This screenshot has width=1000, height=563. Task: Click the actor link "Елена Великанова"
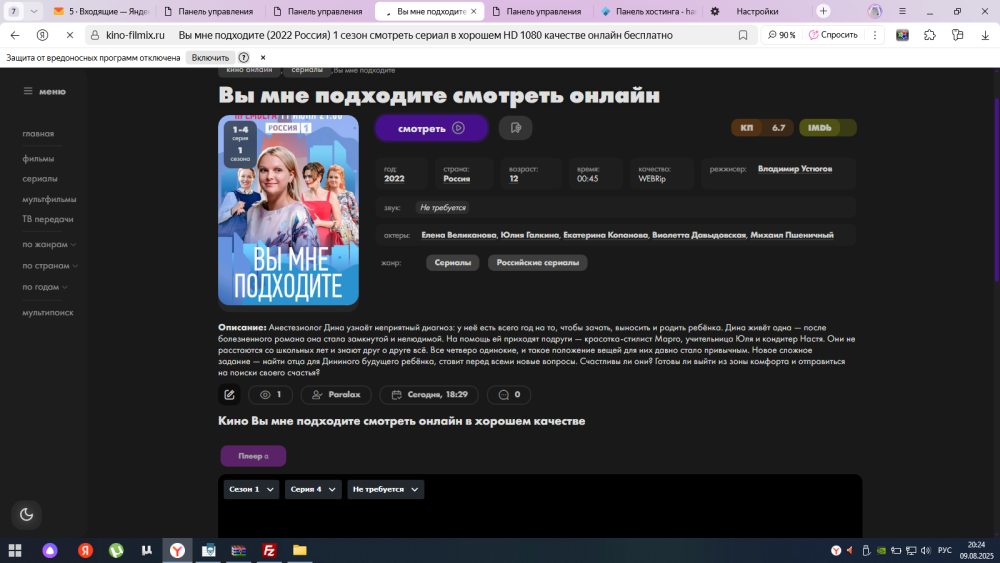pyautogui.click(x=458, y=235)
